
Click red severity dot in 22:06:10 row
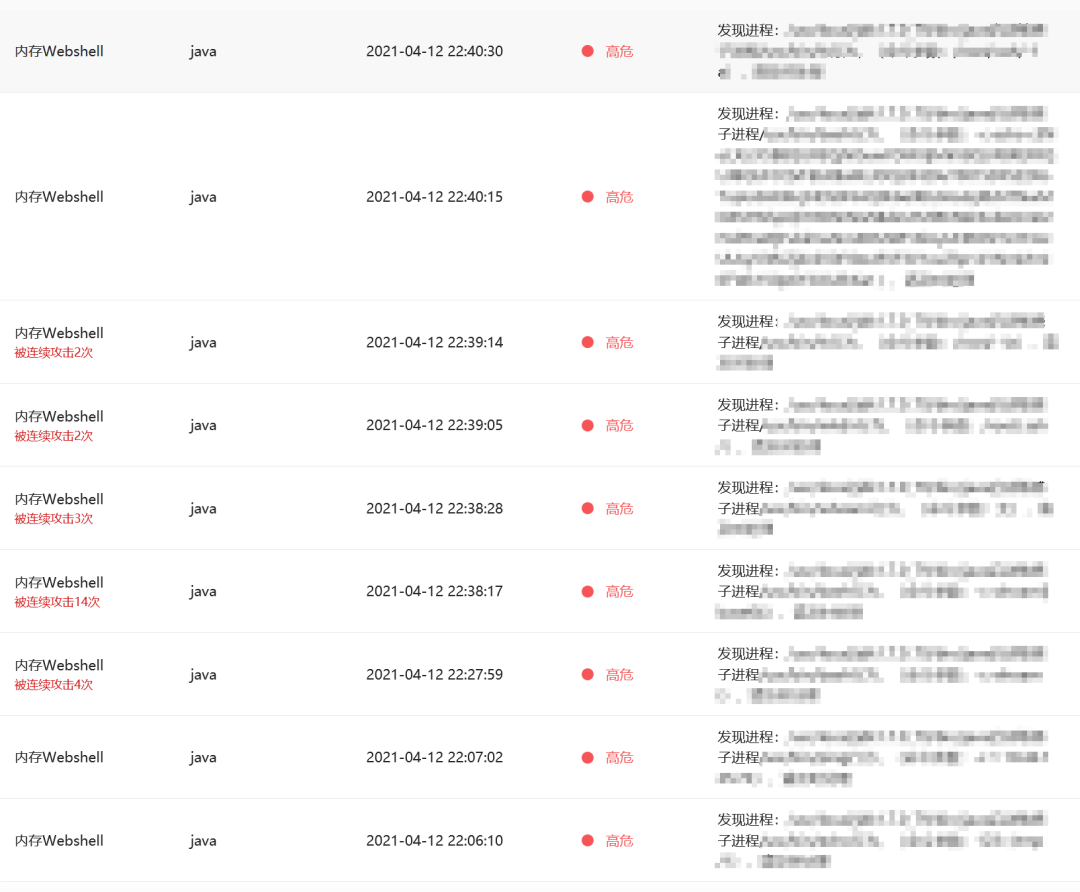(588, 840)
